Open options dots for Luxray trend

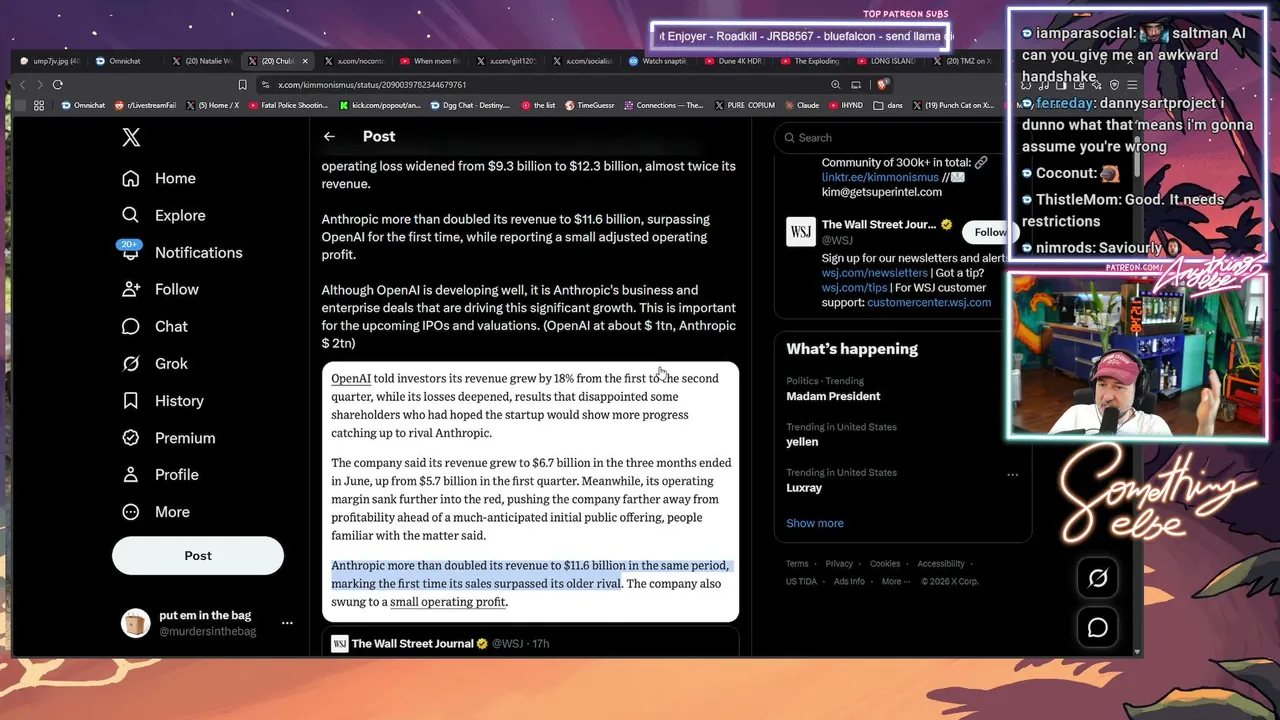1012,475
